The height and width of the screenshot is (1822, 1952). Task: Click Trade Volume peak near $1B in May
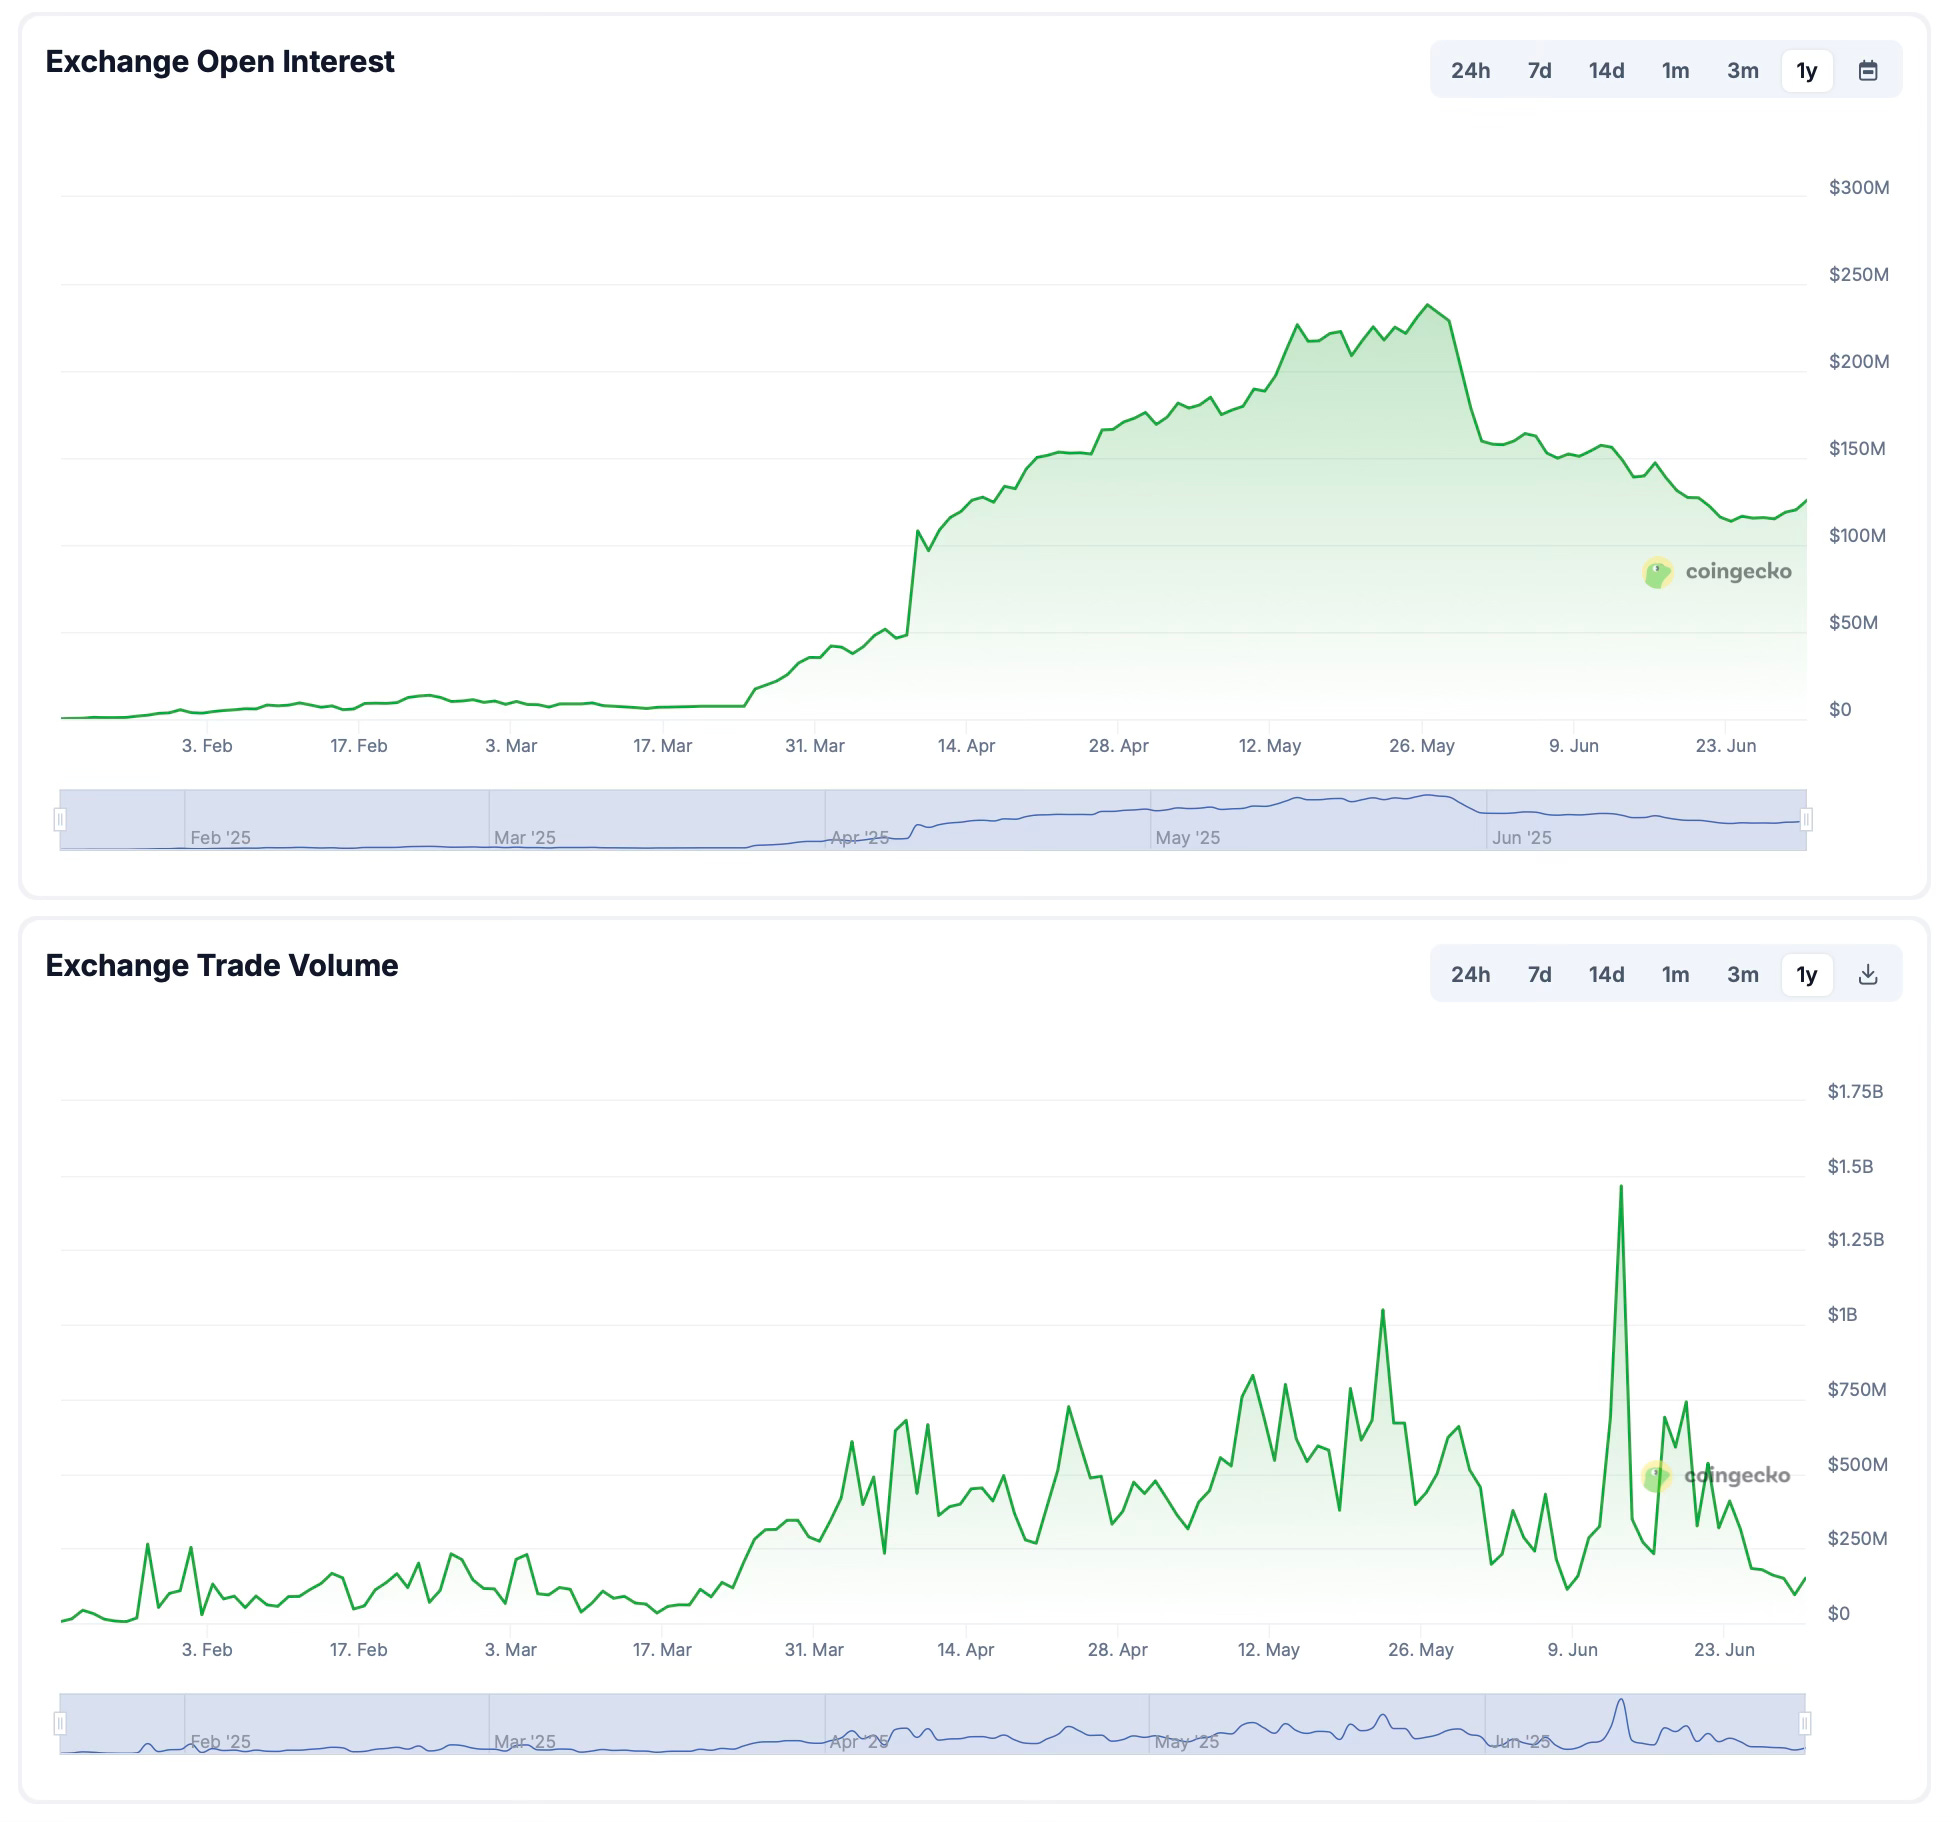click(1382, 1310)
